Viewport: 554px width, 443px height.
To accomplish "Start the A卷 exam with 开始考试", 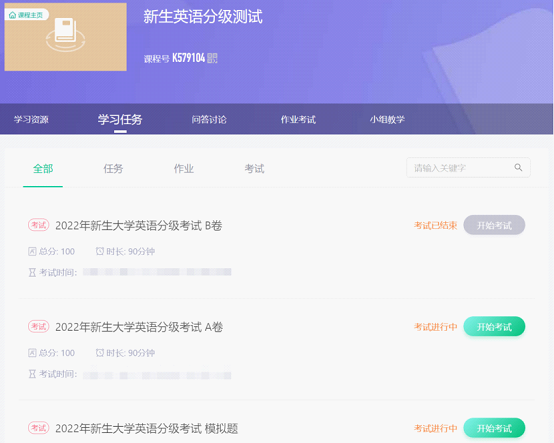I will click(x=494, y=326).
